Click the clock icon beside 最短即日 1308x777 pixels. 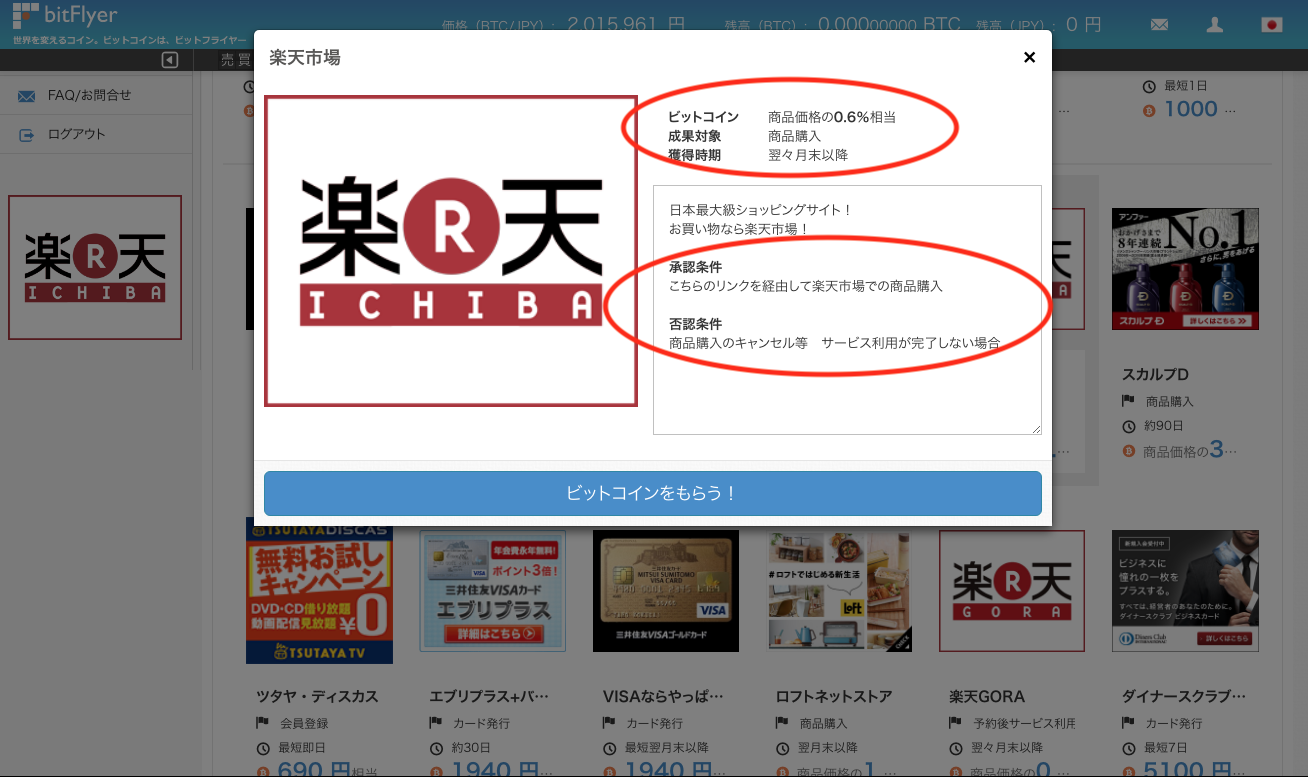pos(263,747)
